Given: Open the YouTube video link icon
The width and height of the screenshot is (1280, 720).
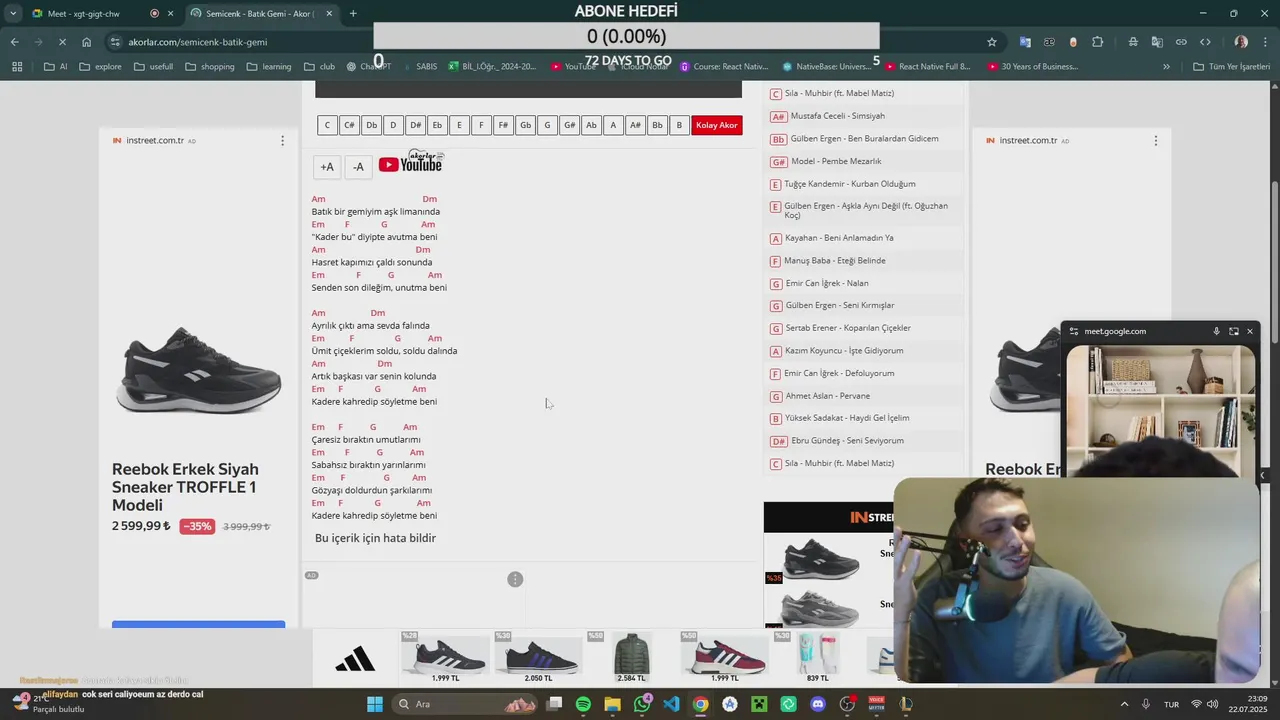Looking at the screenshot, I should [x=410, y=164].
